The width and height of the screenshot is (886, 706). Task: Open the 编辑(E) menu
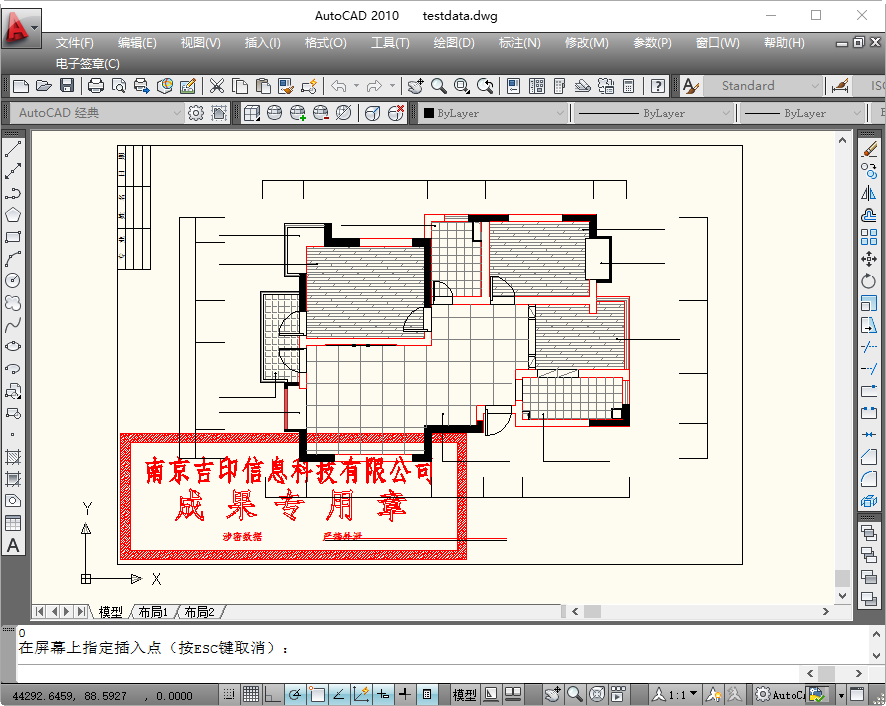coord(137,43)
